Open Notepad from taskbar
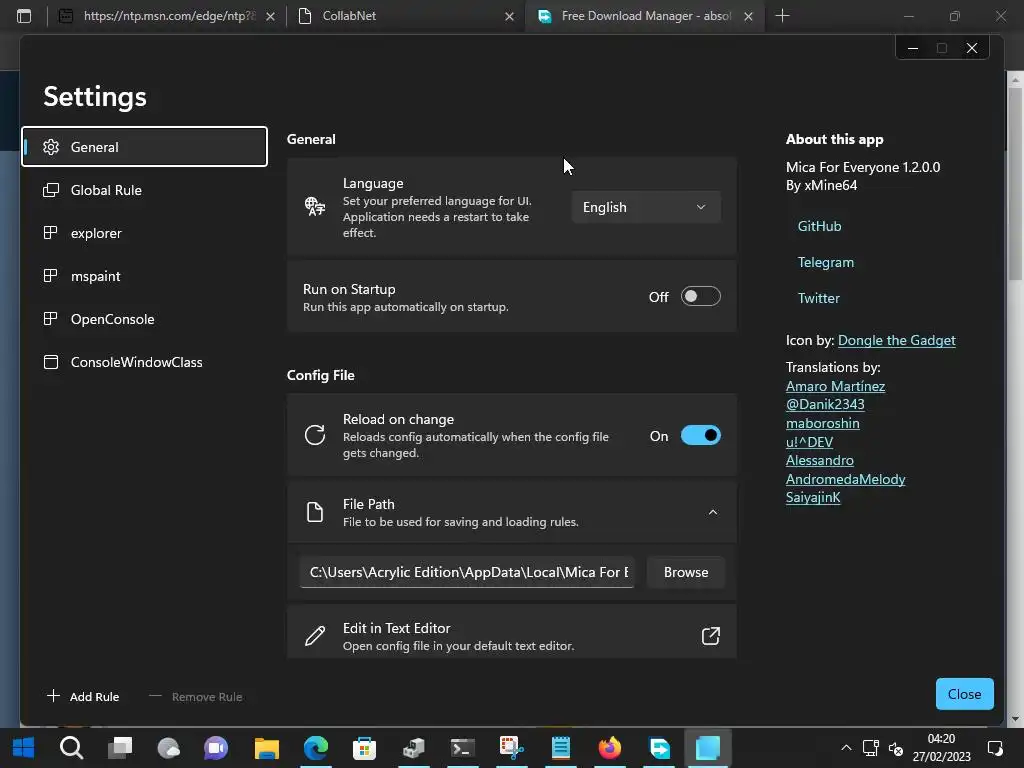Image resolution: width=1024 pixels, height=768 pixels. [x=560, y=748]
